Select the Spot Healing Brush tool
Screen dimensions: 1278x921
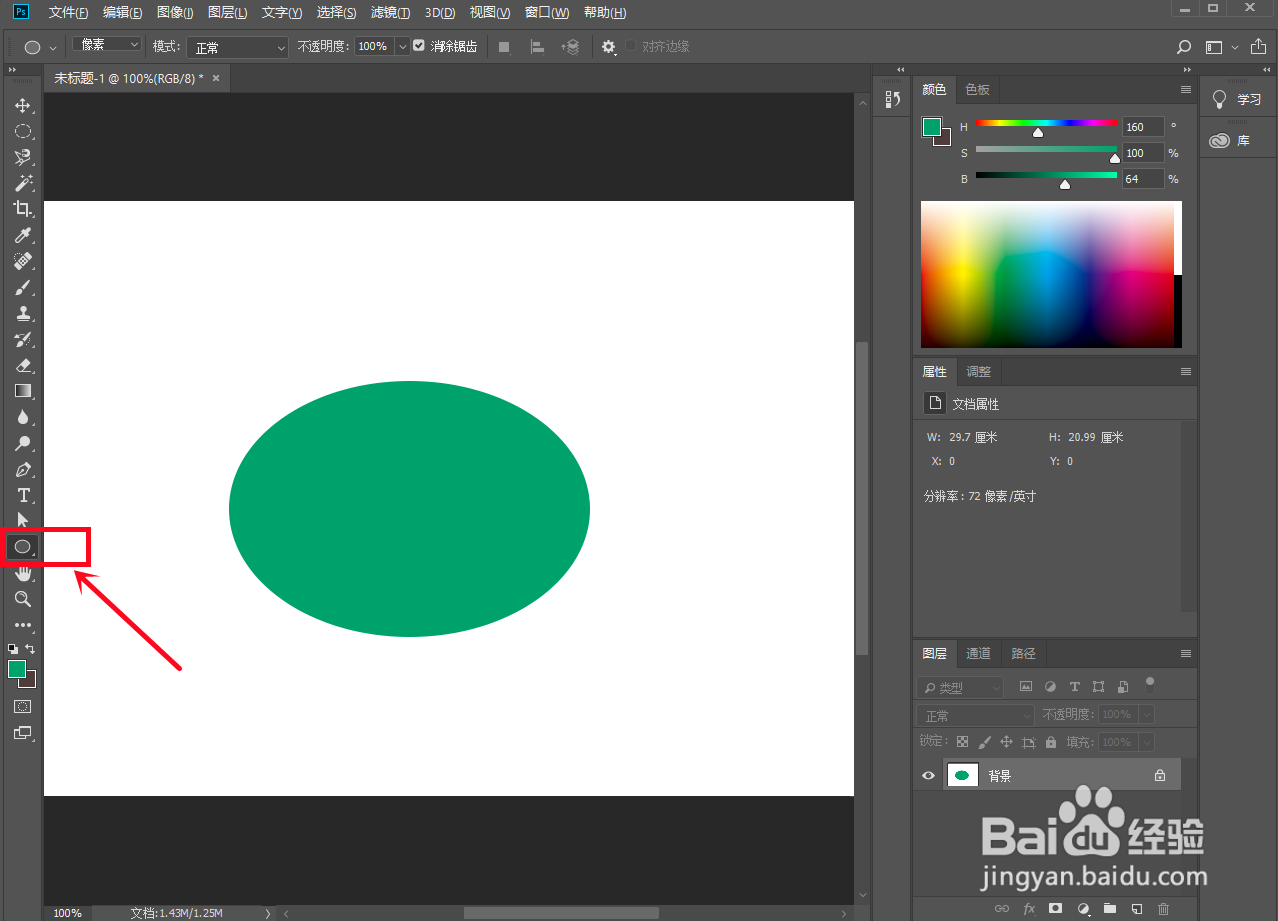click(x=22, y=261)
